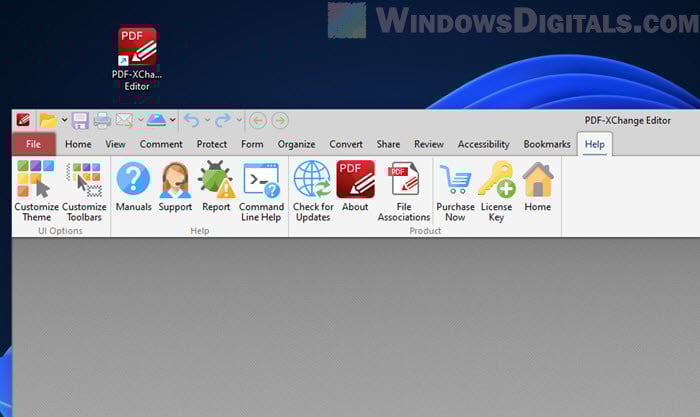Click the Email envelope icon

click(124, 120)
